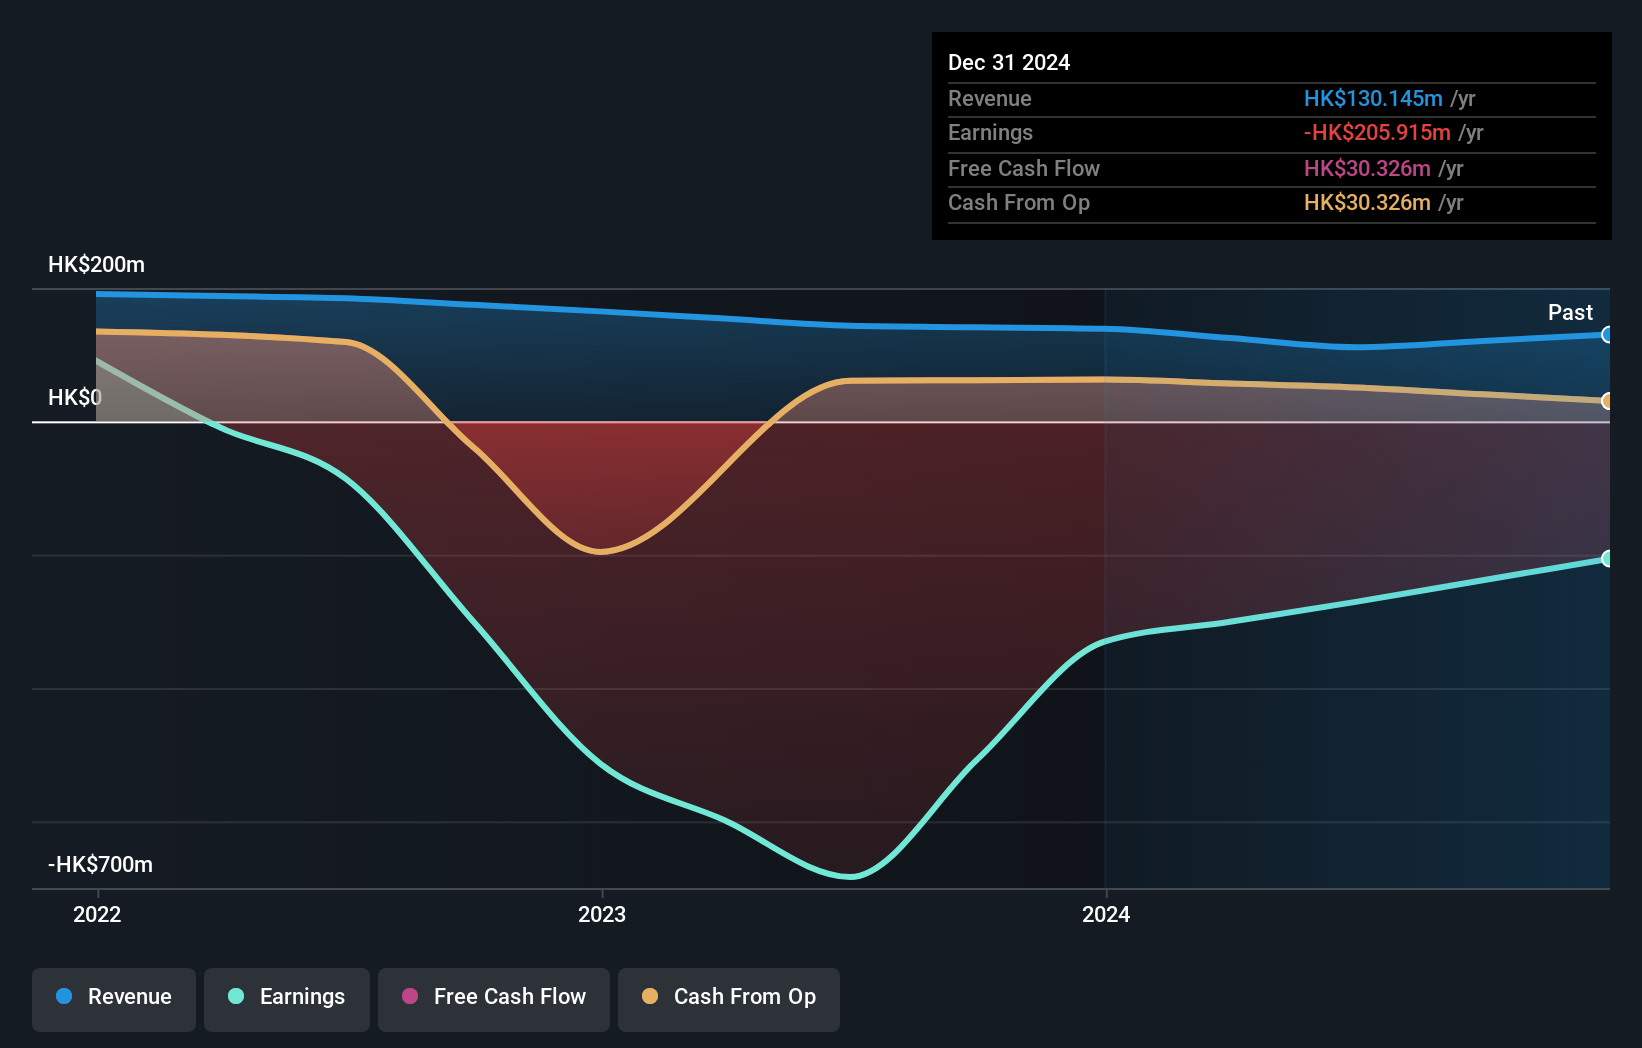Click the blue Revenue endpoint marker
The image size is (1642, 1048).
click(x=1607, y=335)
